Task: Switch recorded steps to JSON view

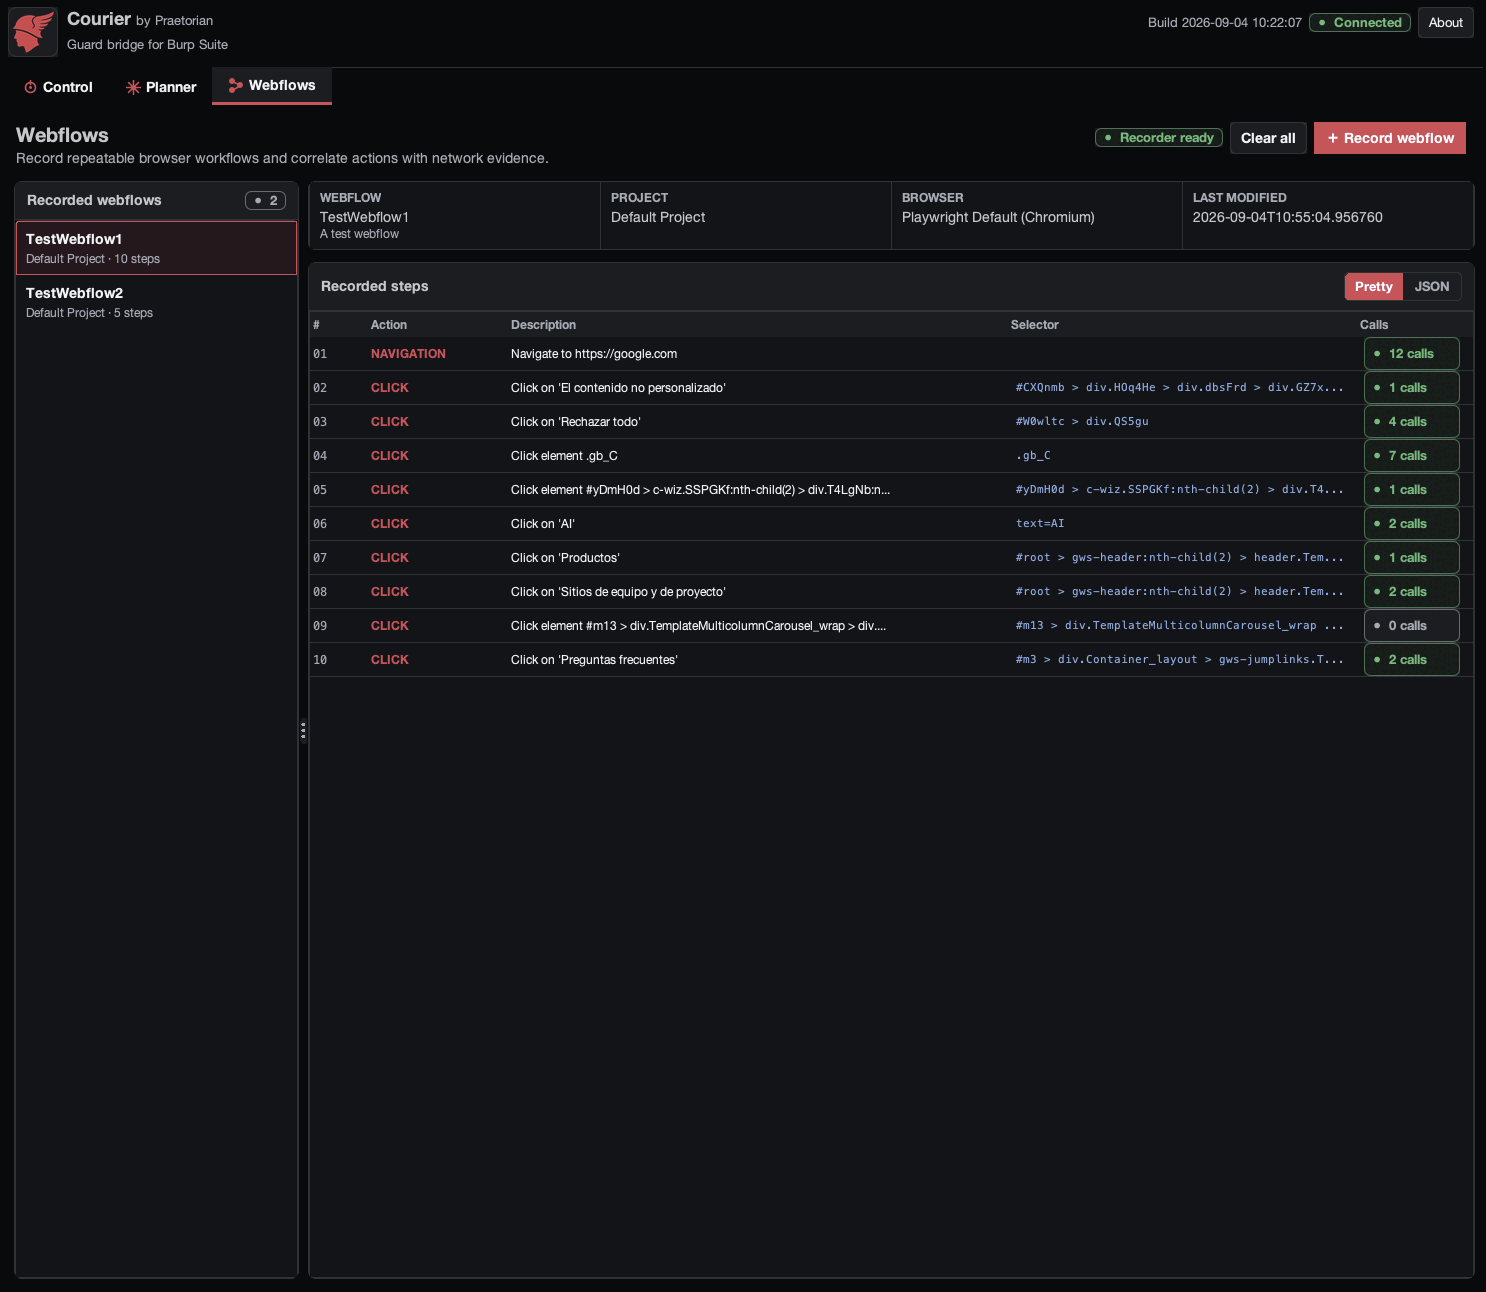Action: coord(1431,287)
